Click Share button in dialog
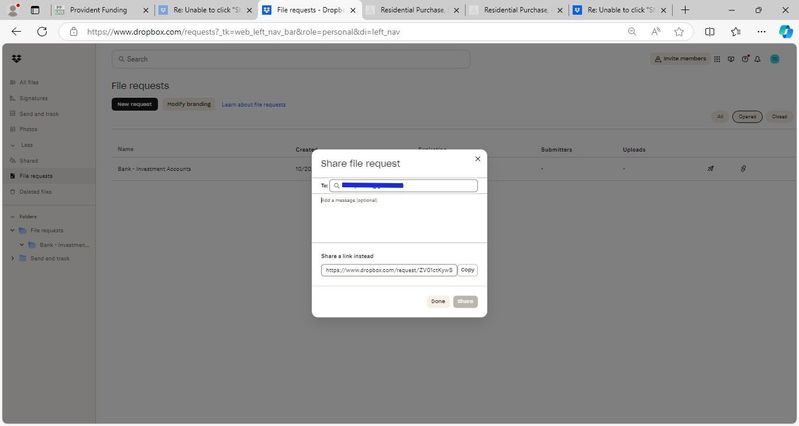Viewport: 799px width, 426px height. [465, 302]
